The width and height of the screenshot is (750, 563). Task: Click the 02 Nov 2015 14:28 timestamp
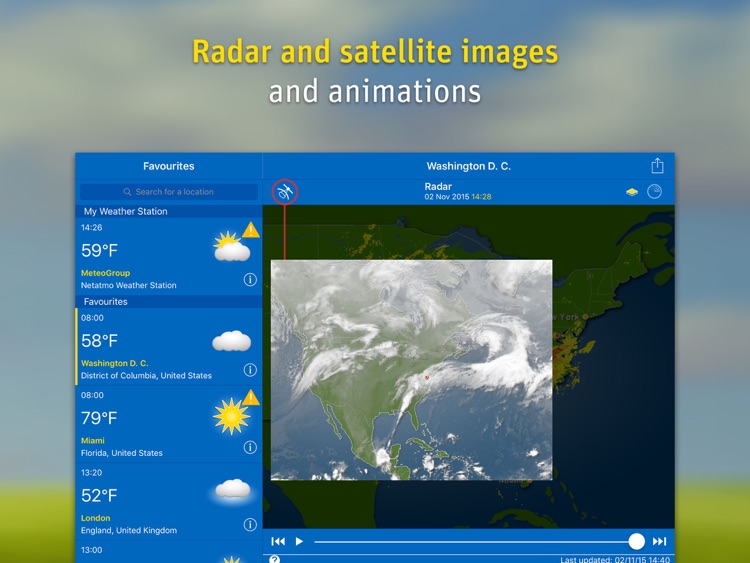[458, 197]
